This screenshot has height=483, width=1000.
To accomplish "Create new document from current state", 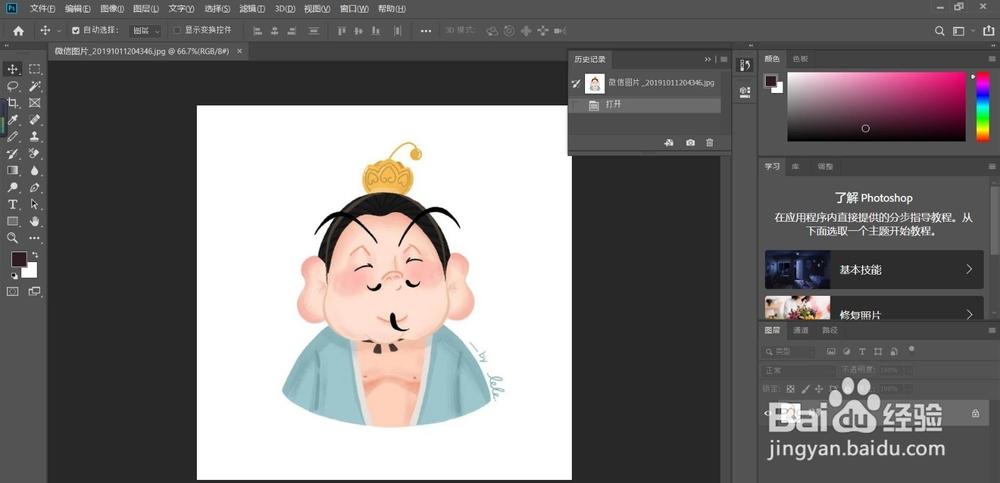I will (669, 143).
